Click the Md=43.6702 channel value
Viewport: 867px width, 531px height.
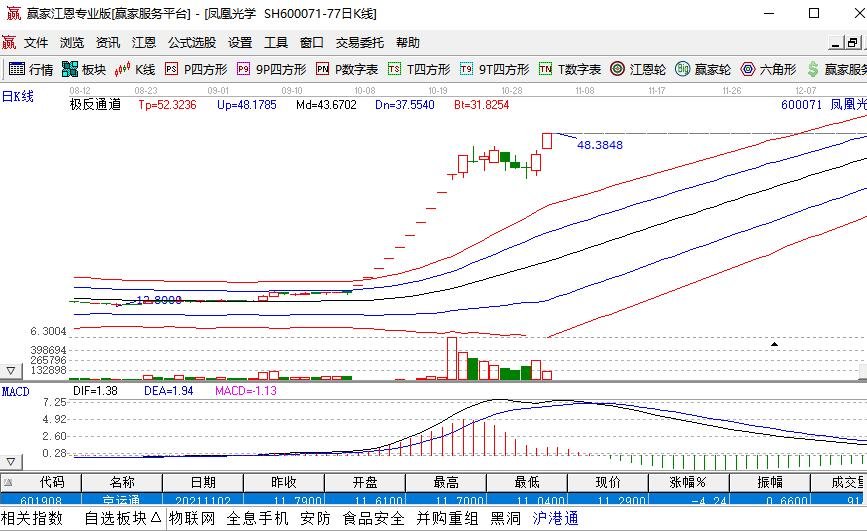(326, 105)
